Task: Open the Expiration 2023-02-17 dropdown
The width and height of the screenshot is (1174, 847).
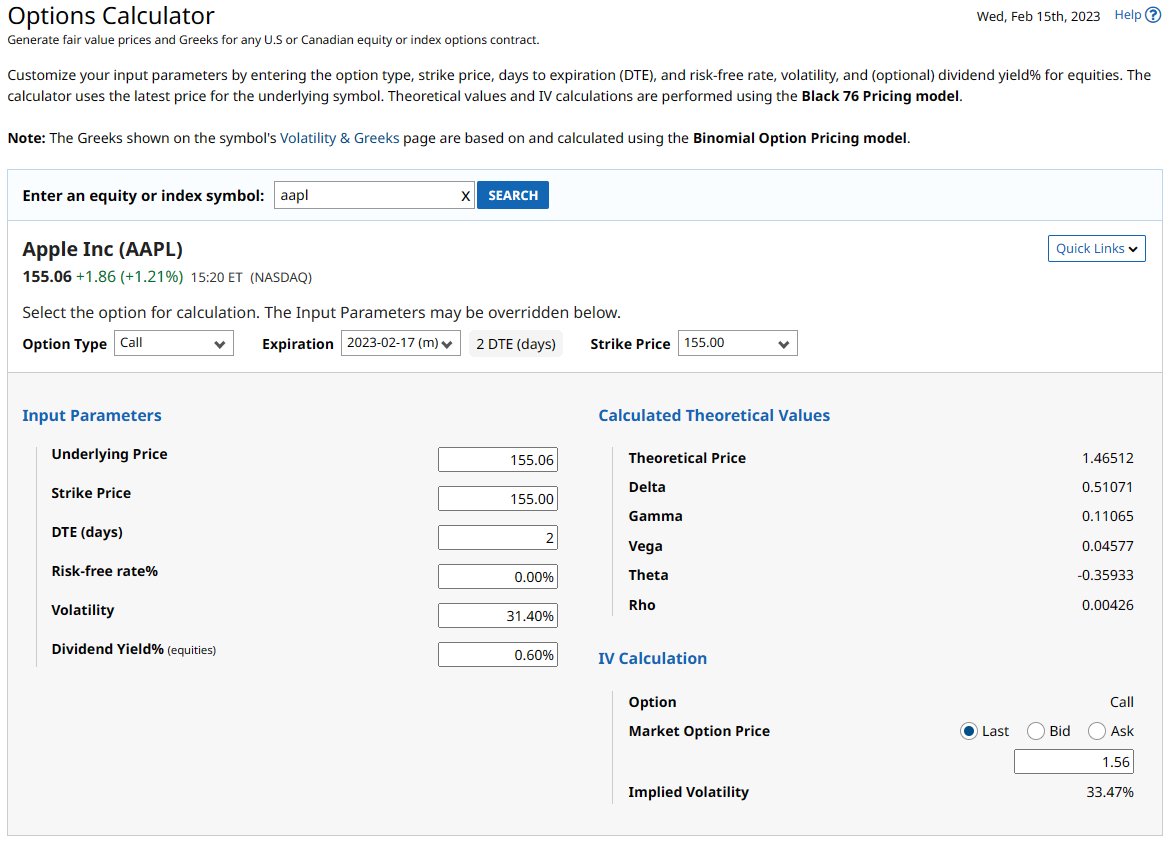Action: pyautogui.click(x=401, y=343)
